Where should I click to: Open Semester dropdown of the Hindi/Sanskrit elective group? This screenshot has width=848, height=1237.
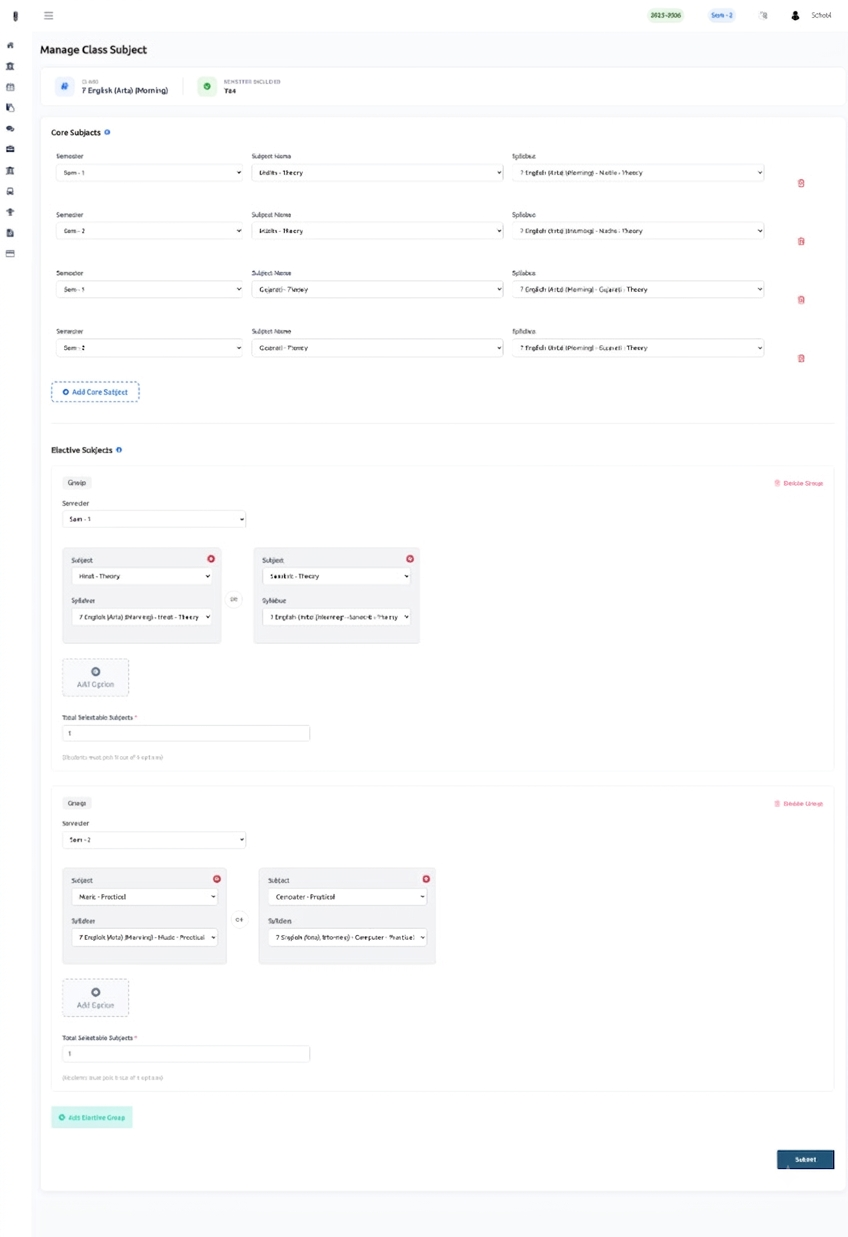[154, 519]
